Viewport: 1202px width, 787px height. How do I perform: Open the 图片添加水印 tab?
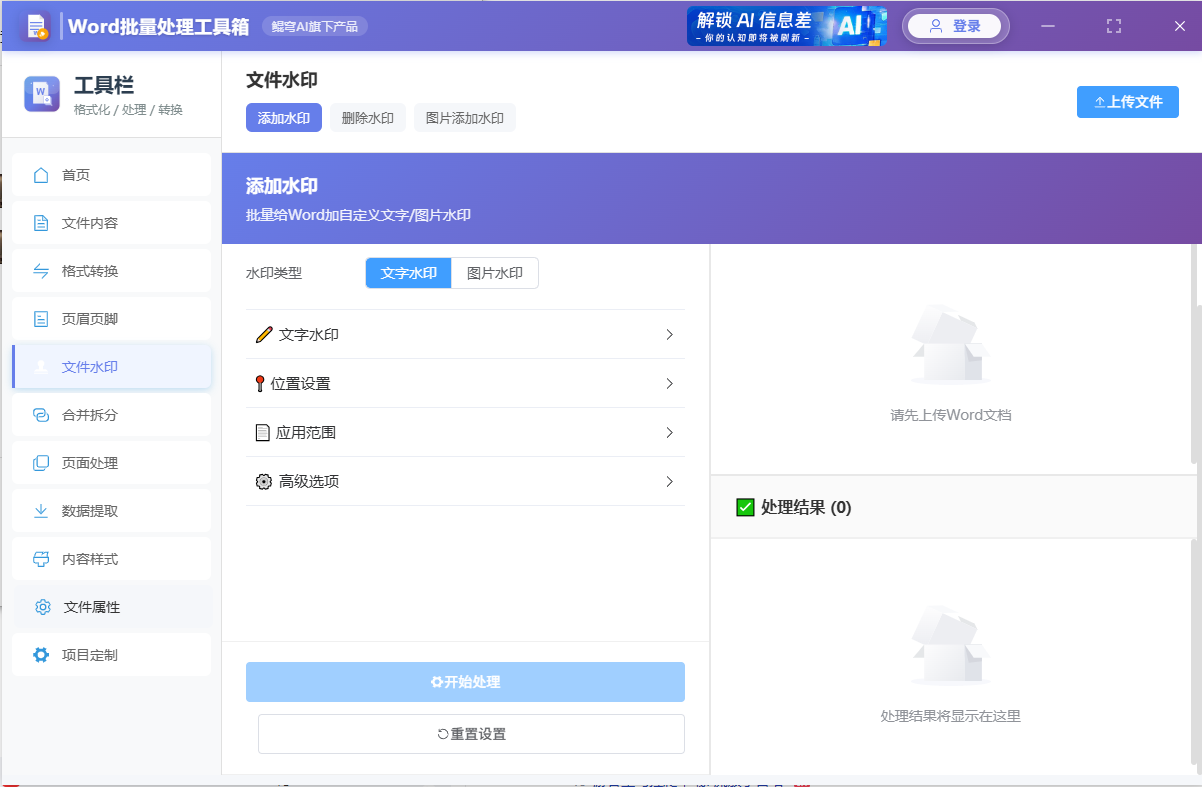tap(464, 117)
